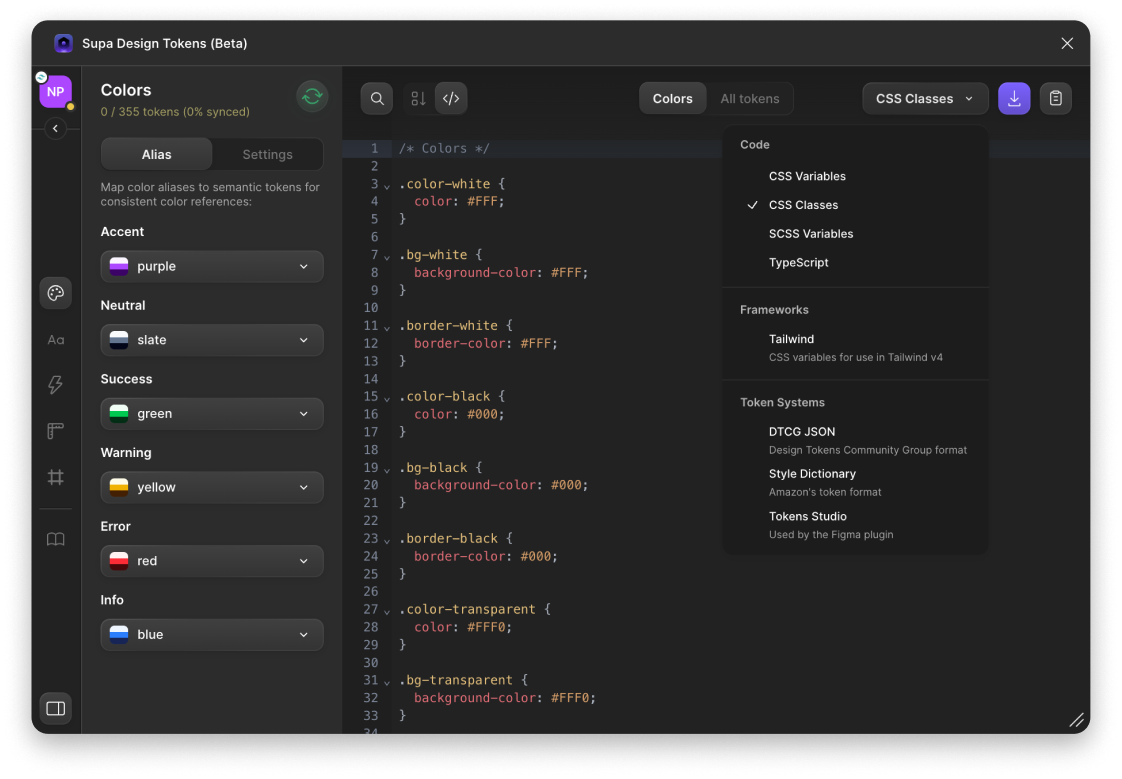Screen dimensions: 1122x779
Task: Open the CSS Classes format dropdown
Action: point(925,99)
